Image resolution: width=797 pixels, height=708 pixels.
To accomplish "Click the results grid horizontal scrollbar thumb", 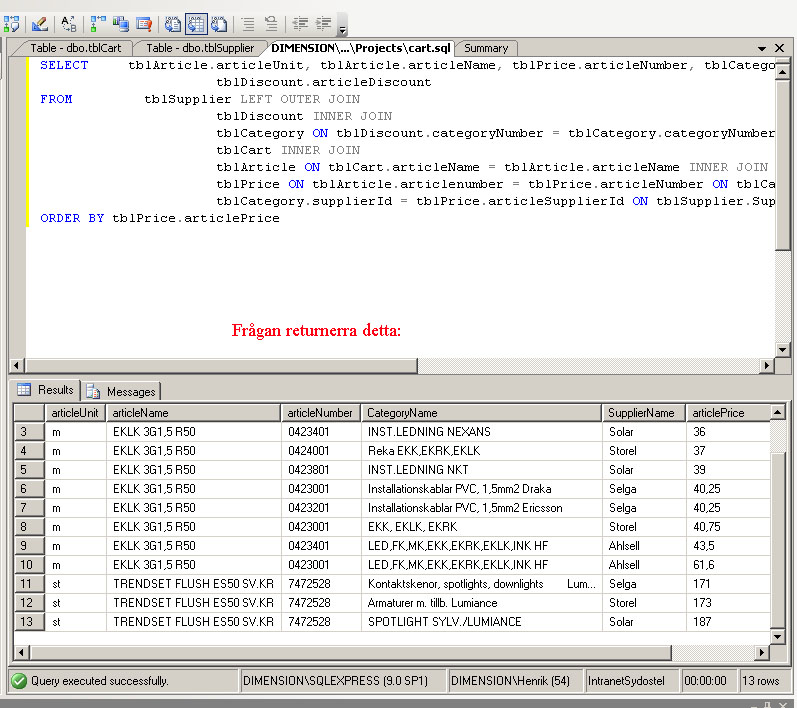I will tap(350, 652).
